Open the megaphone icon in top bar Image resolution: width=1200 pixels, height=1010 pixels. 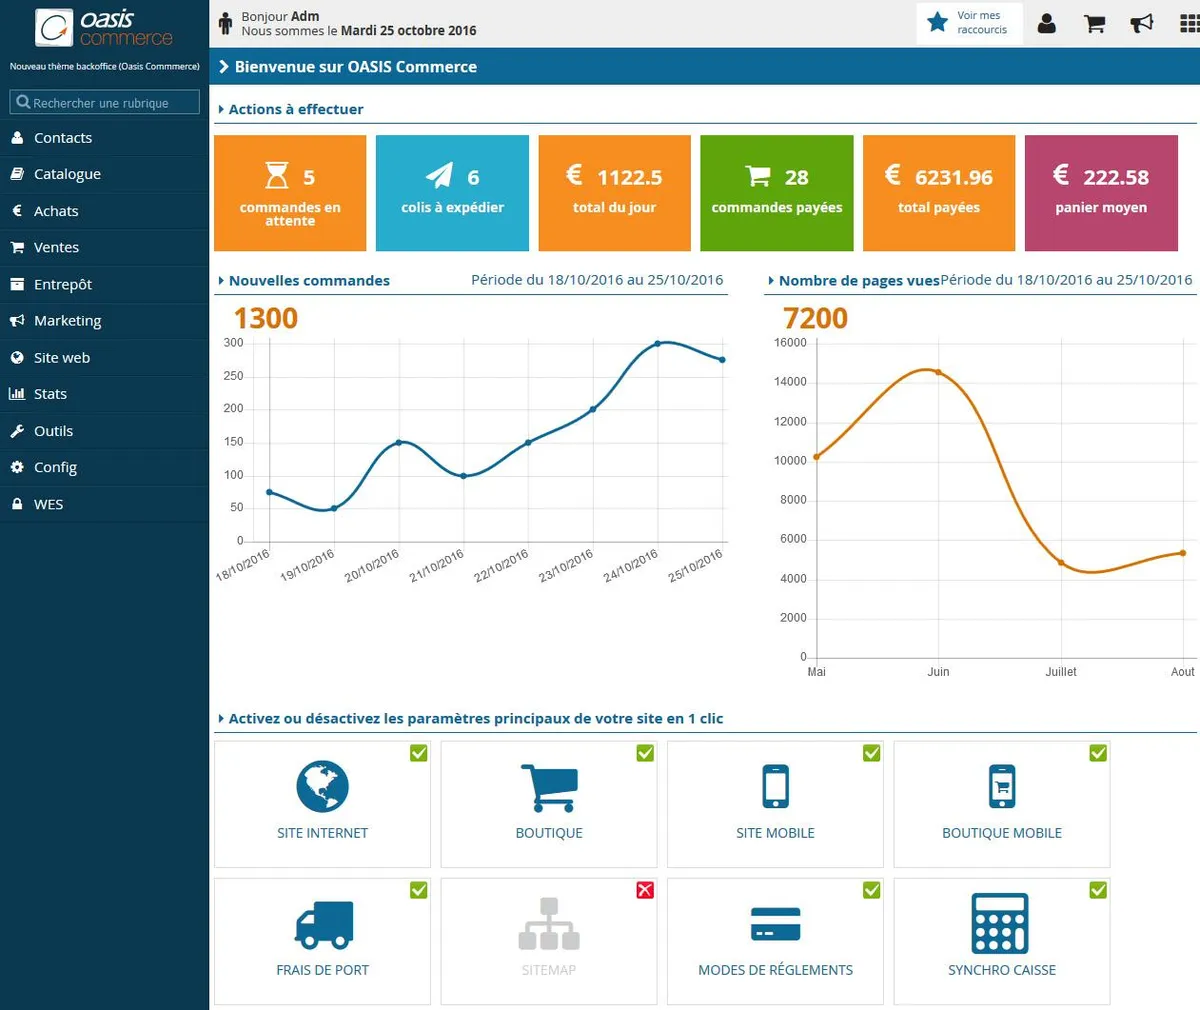coord(1142,23)
